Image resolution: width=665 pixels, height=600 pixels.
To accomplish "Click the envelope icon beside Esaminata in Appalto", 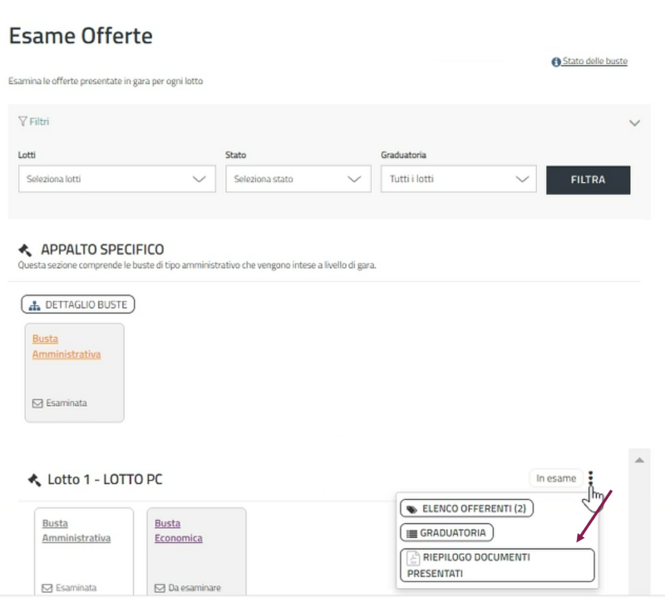I will 37,403.
